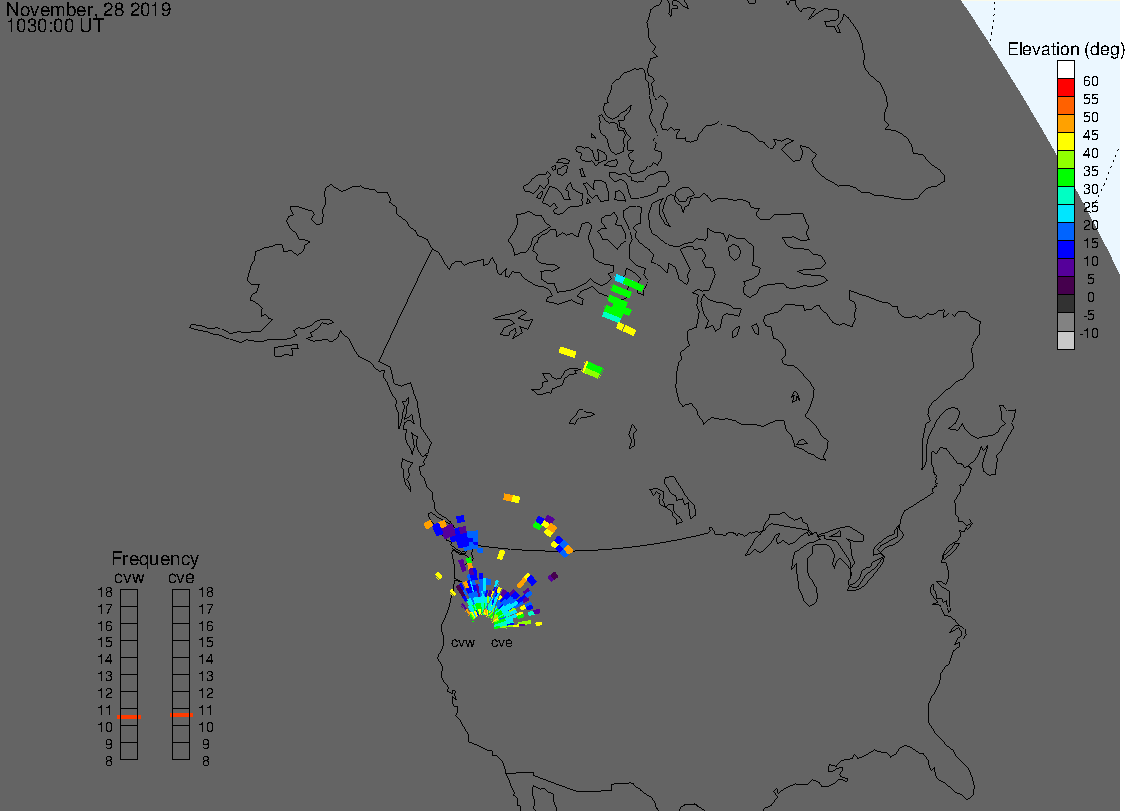1125x811 pixels.
Task: Click the cvw header above frequency scale
Action: pyautogui.click(x=129, y=578)
